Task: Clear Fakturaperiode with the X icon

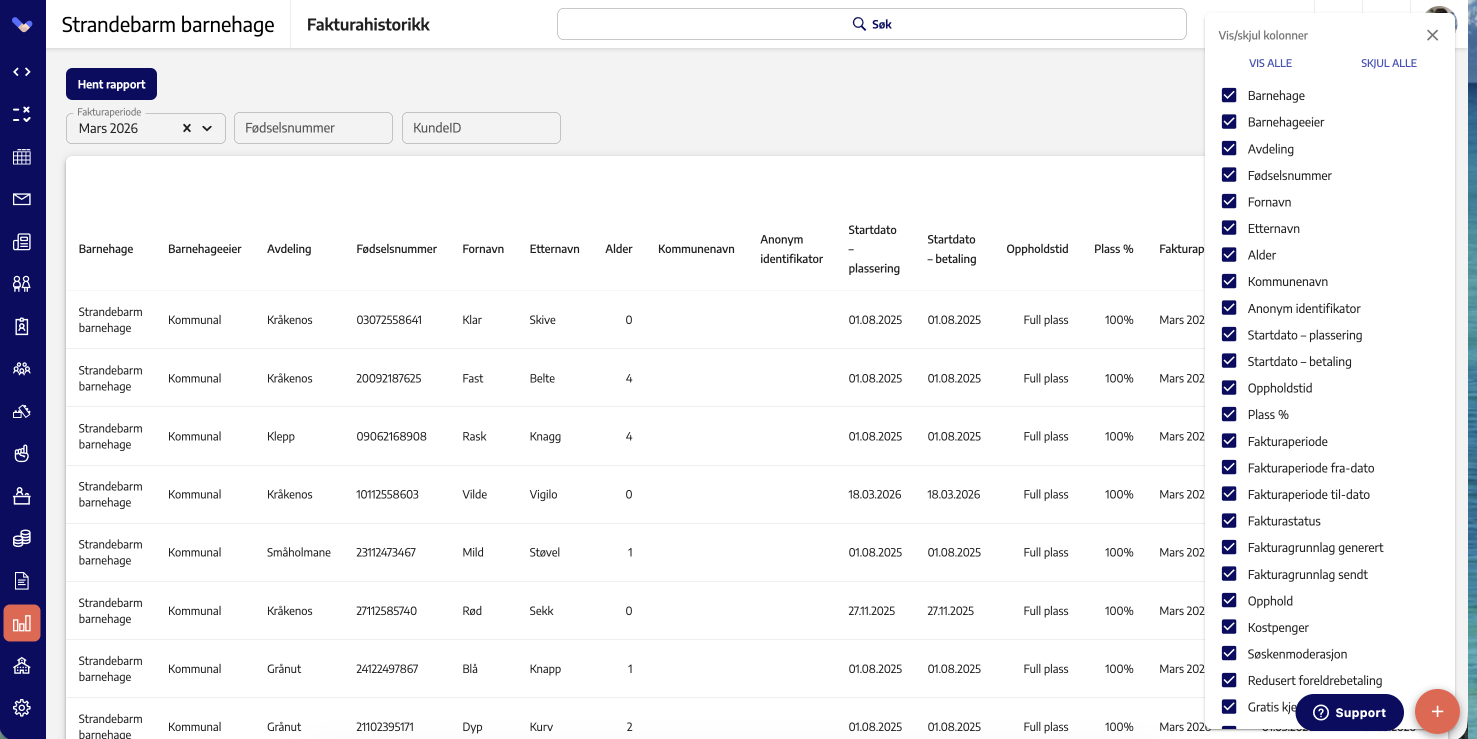Action: 187,128
